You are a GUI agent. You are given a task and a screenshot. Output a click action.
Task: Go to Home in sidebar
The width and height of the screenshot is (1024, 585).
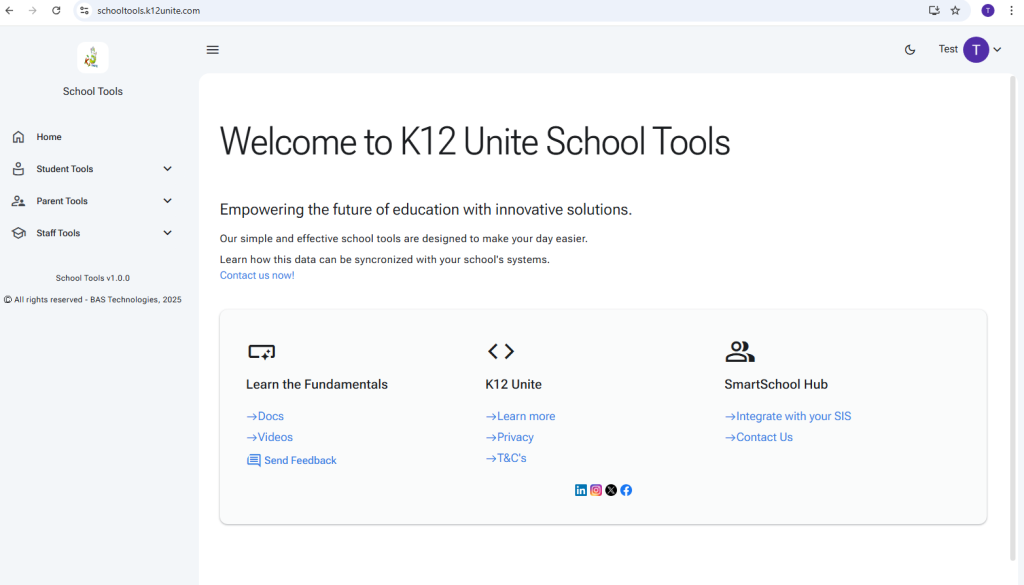(x=49, y=137)
